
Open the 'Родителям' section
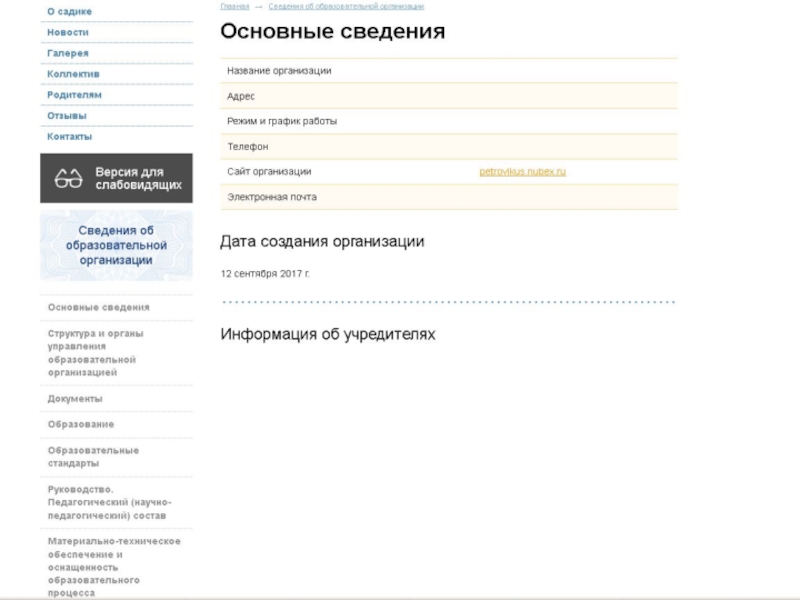(74, 95)
